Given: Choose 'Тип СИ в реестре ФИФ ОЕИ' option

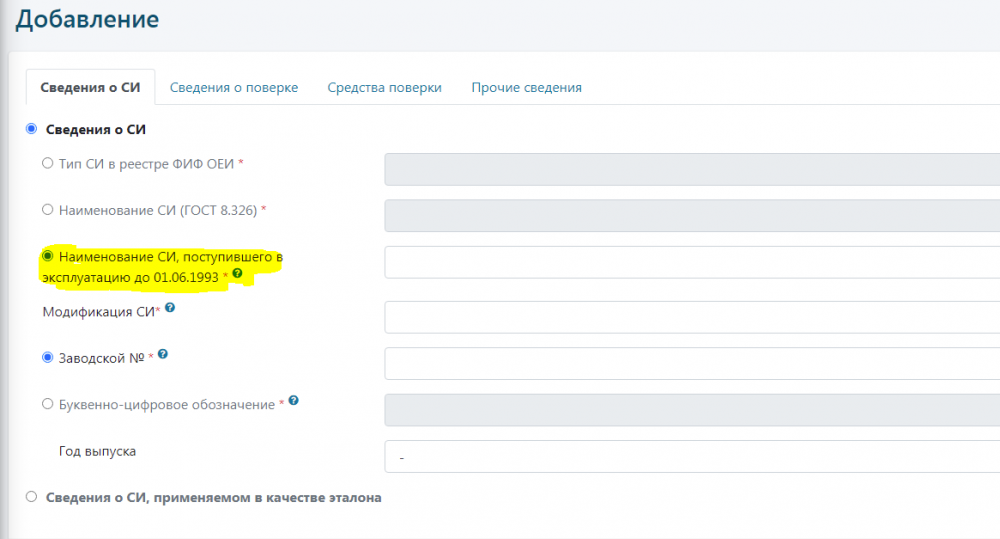Looking at the screenshot, I should [x=47, y=162].
